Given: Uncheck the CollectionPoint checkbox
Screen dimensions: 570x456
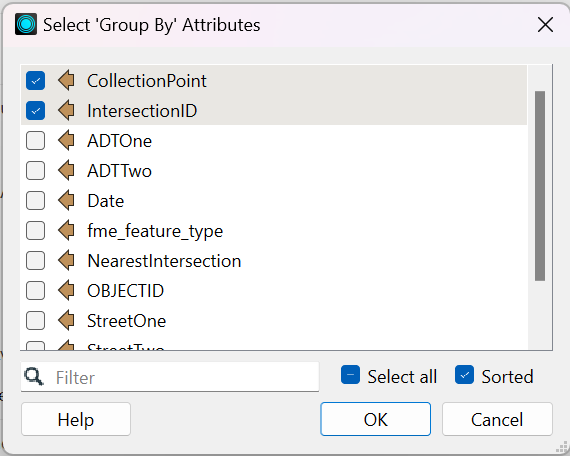Looking at the screenshot, I should click(x=35, y=80).
